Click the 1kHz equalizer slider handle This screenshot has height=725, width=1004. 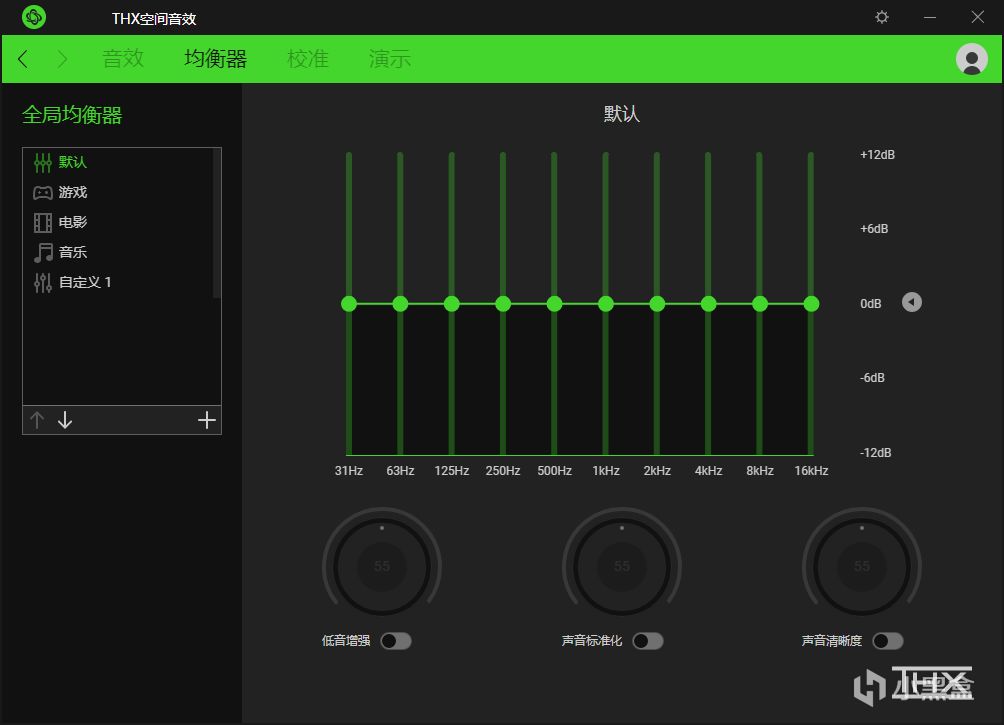click(x=606, y=303)
